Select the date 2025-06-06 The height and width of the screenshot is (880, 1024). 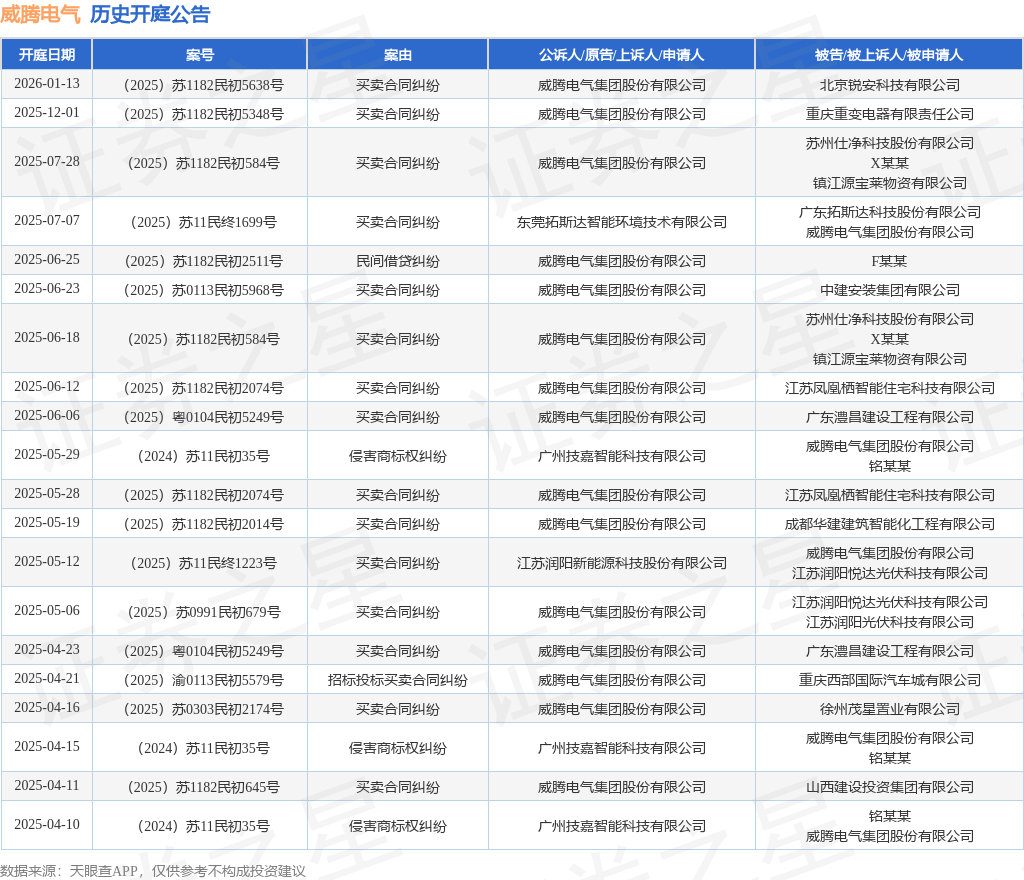click(x=47, y=415)
